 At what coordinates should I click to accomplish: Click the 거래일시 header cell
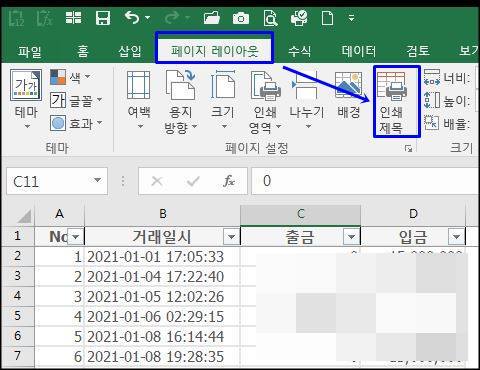click(162, 237)
